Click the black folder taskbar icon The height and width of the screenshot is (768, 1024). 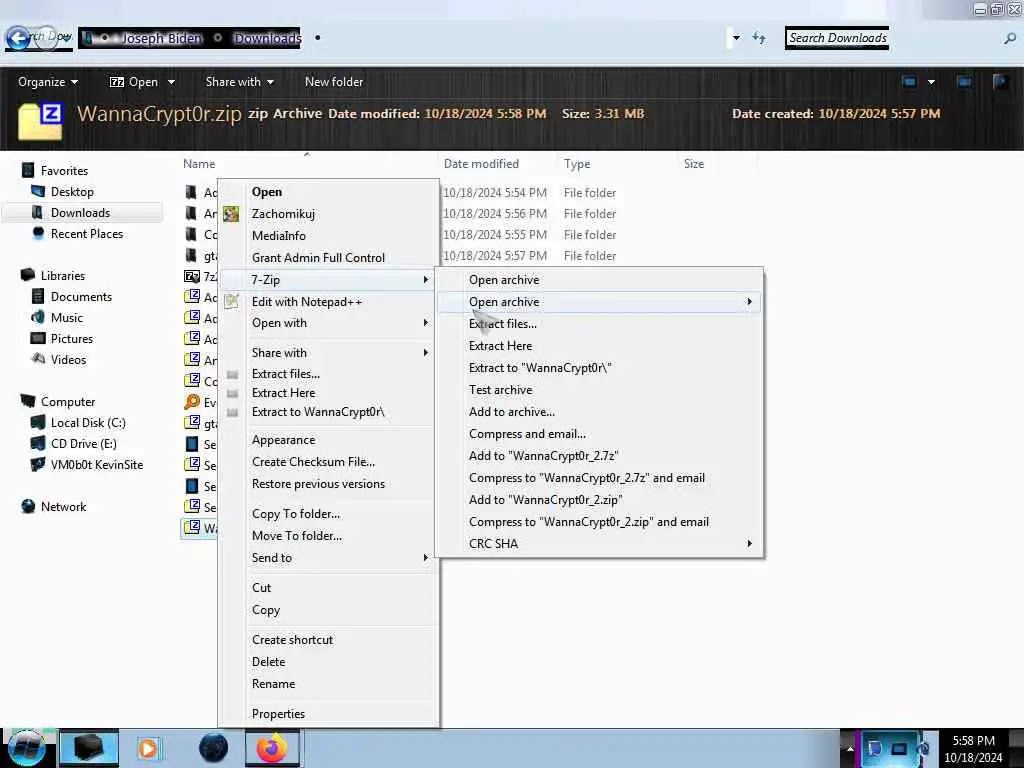click(x=89, y=748)
